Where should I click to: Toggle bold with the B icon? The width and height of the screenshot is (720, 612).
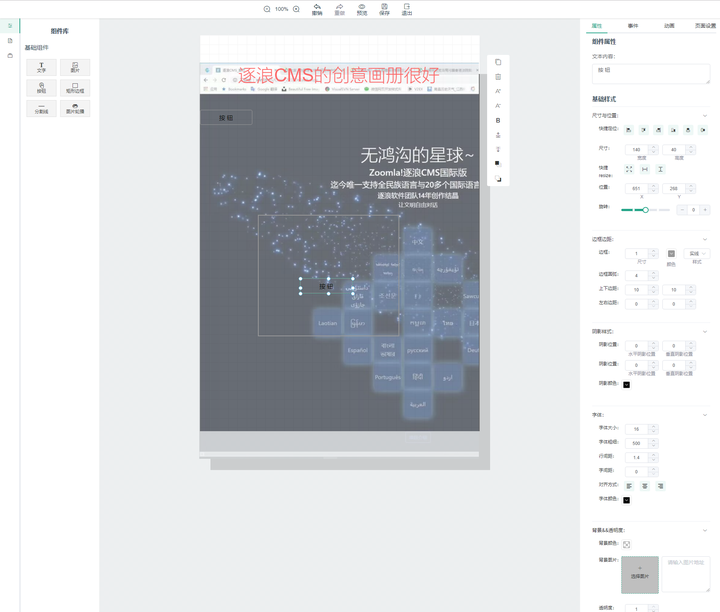click(498, 120)
